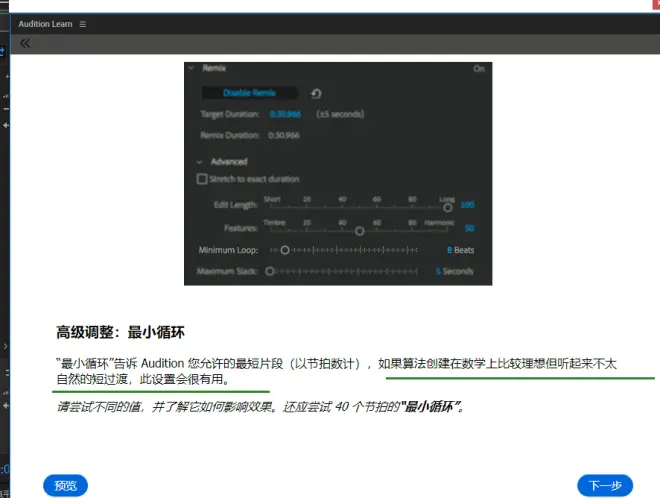The height and width of the screenshot is (498, 660).
Task: Click the heading 高级调整：最小循环
Action: coord(120,332)
